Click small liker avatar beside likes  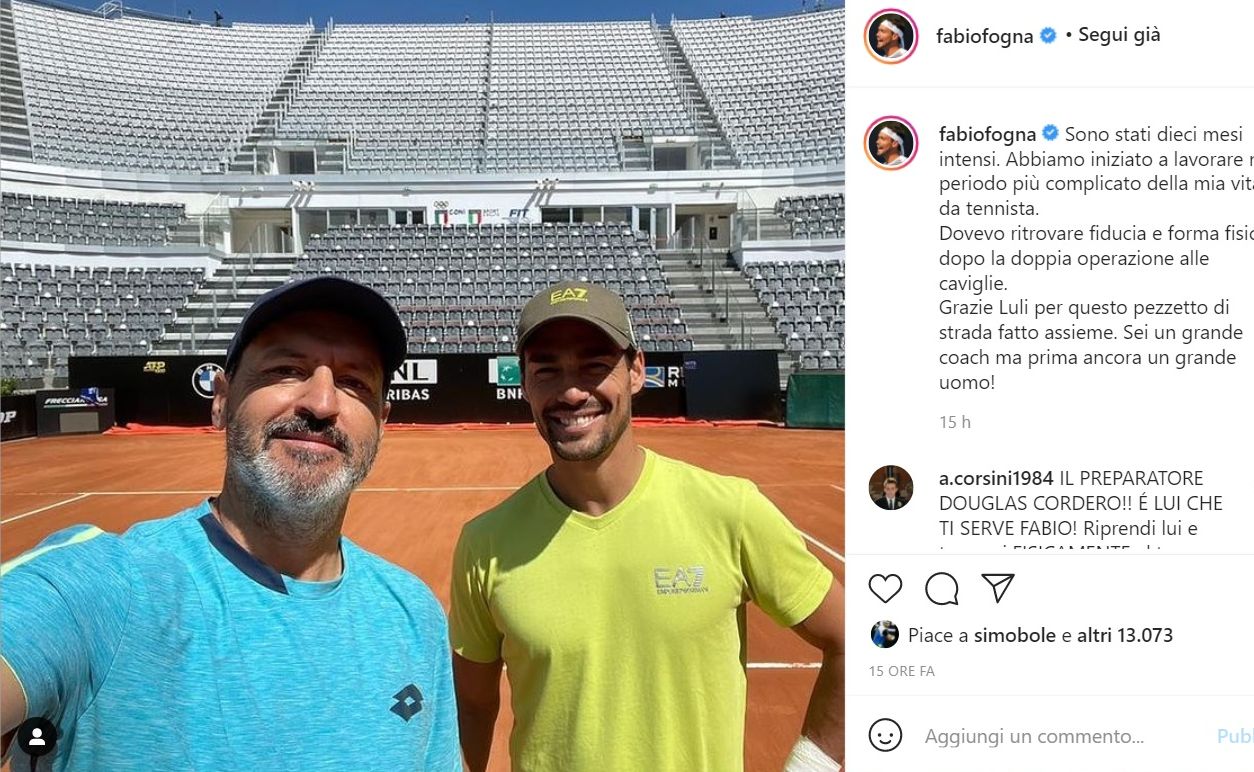[884, 635]
